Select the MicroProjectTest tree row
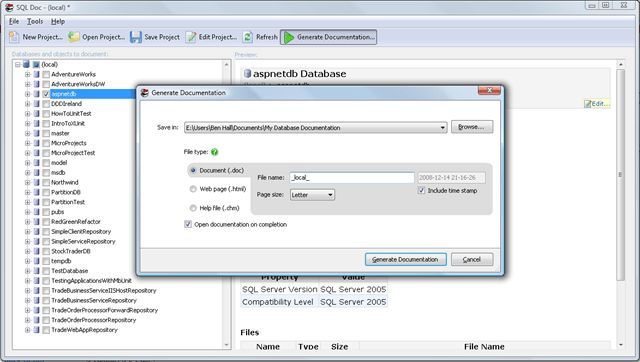 [73, 153]
